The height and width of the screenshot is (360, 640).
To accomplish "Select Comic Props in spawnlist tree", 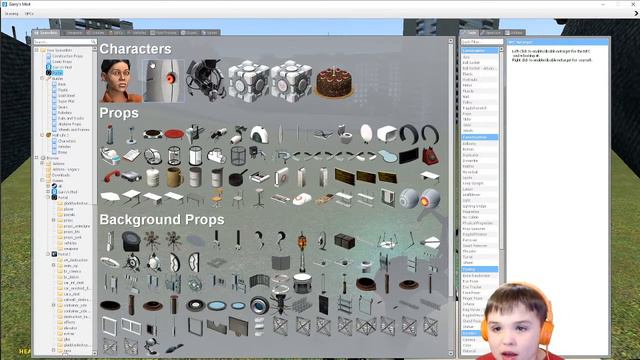I will pos(62,62).
